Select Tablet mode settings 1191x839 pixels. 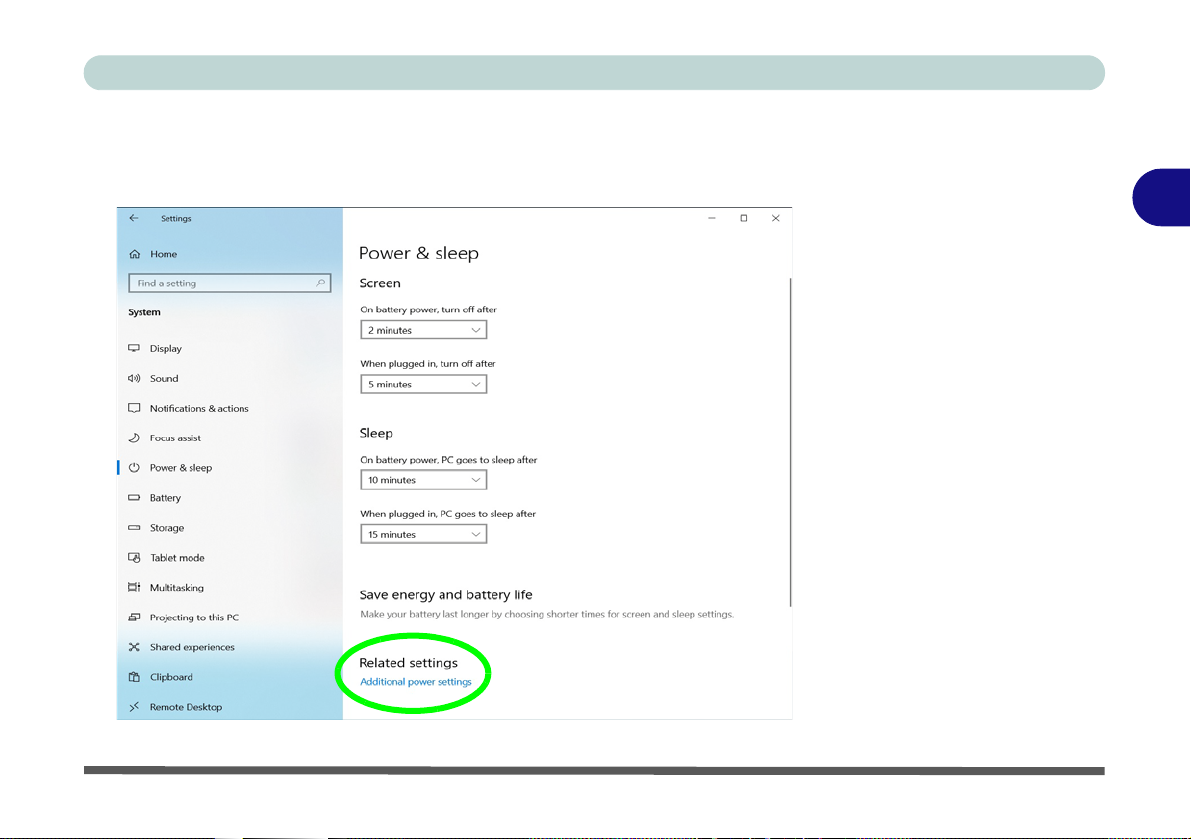click(x=177, y=558)
